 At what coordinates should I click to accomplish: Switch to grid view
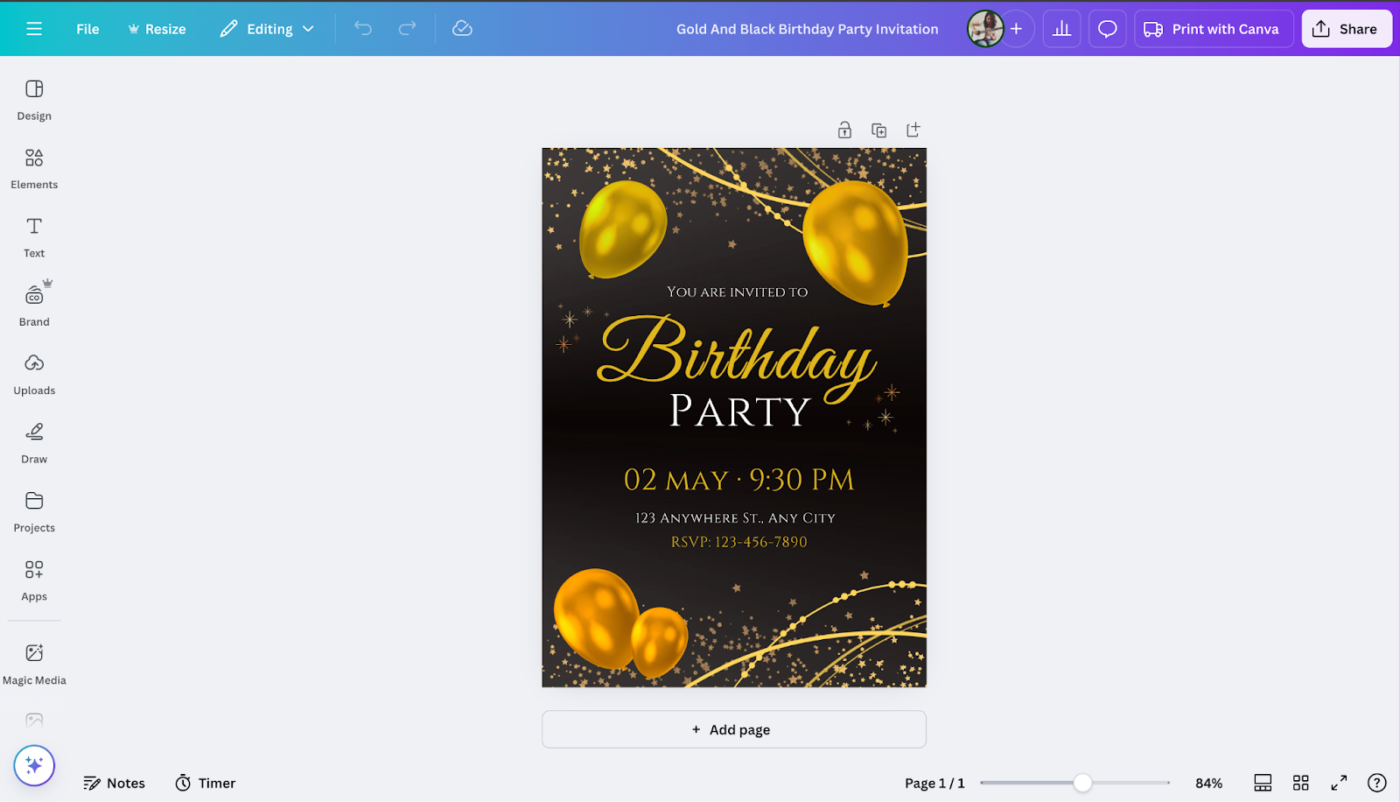[x=1301, y=783]
